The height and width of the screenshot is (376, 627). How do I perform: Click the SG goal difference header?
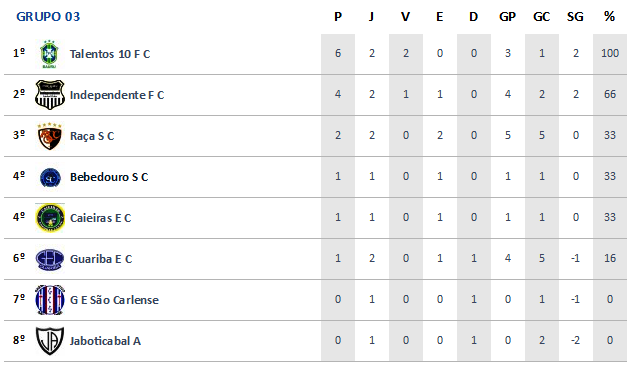coord(575,17)
